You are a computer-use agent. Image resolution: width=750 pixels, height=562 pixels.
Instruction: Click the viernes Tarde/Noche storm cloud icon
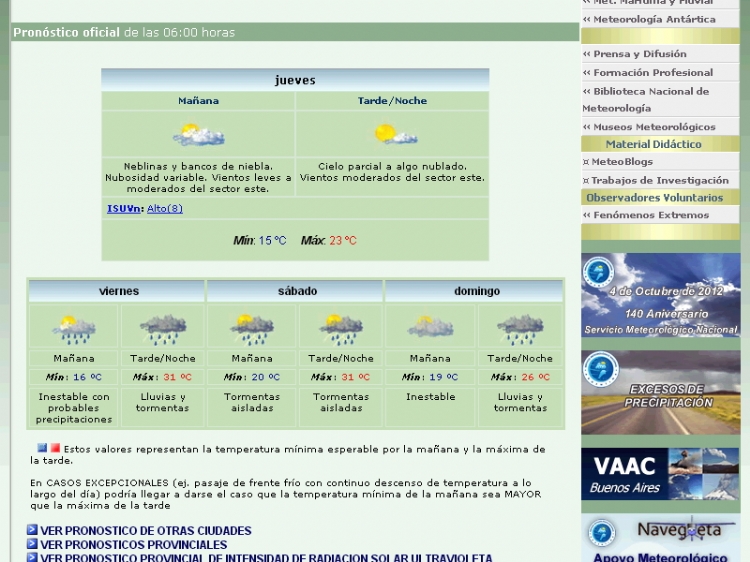click(x=163, y=330)
